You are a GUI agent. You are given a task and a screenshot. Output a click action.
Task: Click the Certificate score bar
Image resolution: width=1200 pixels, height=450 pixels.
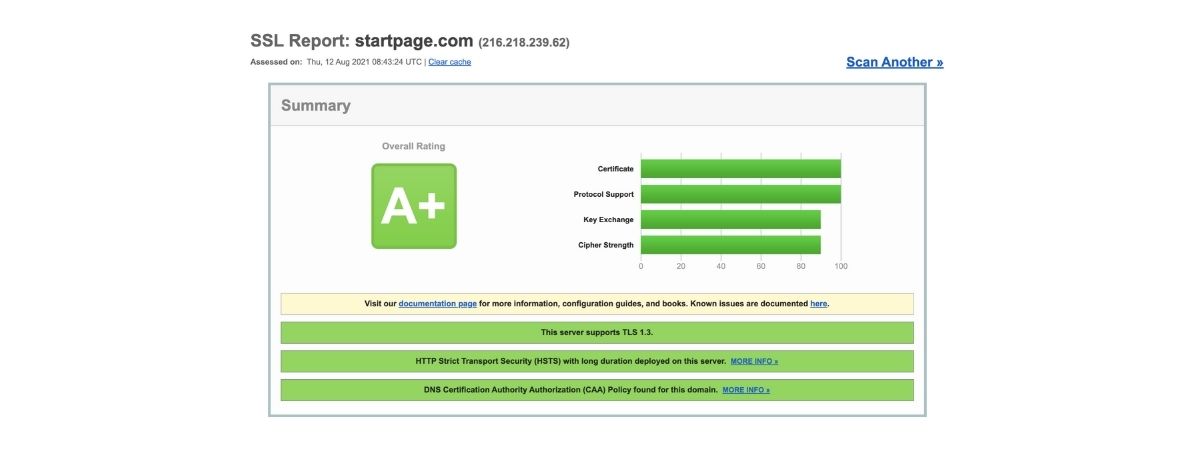740,169
